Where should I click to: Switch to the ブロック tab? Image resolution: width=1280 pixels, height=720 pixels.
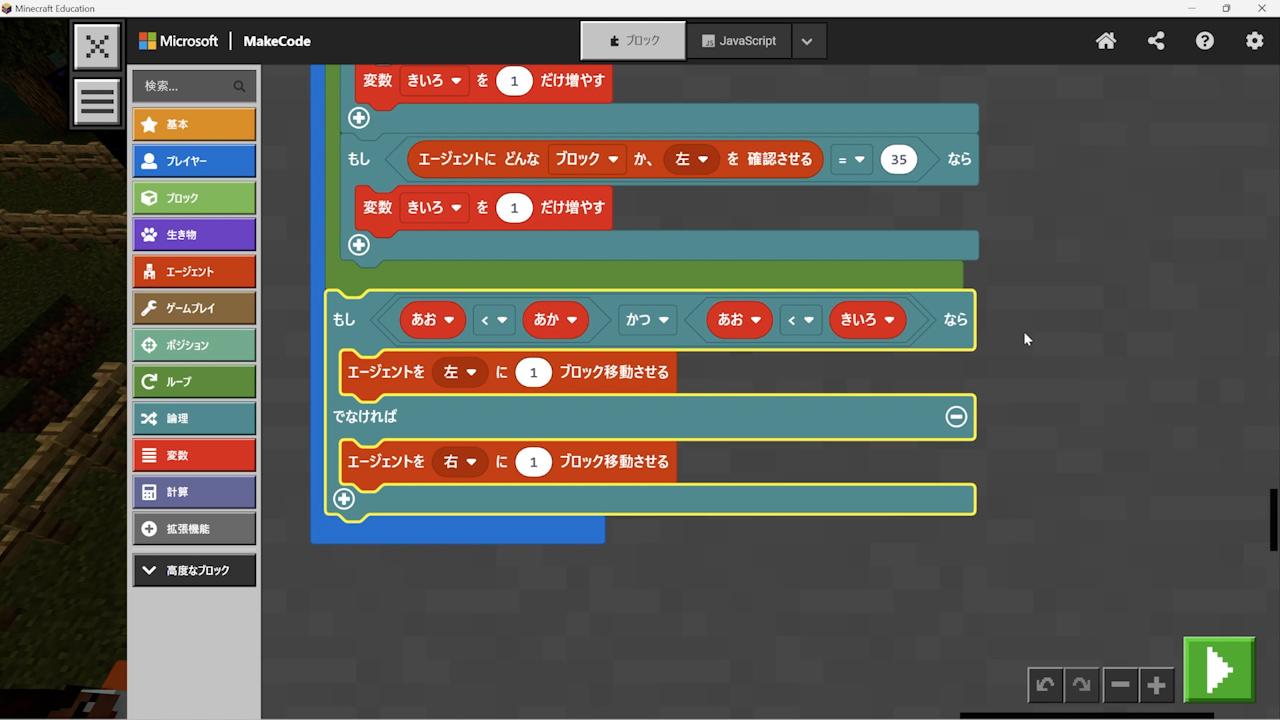click(633, 41)
